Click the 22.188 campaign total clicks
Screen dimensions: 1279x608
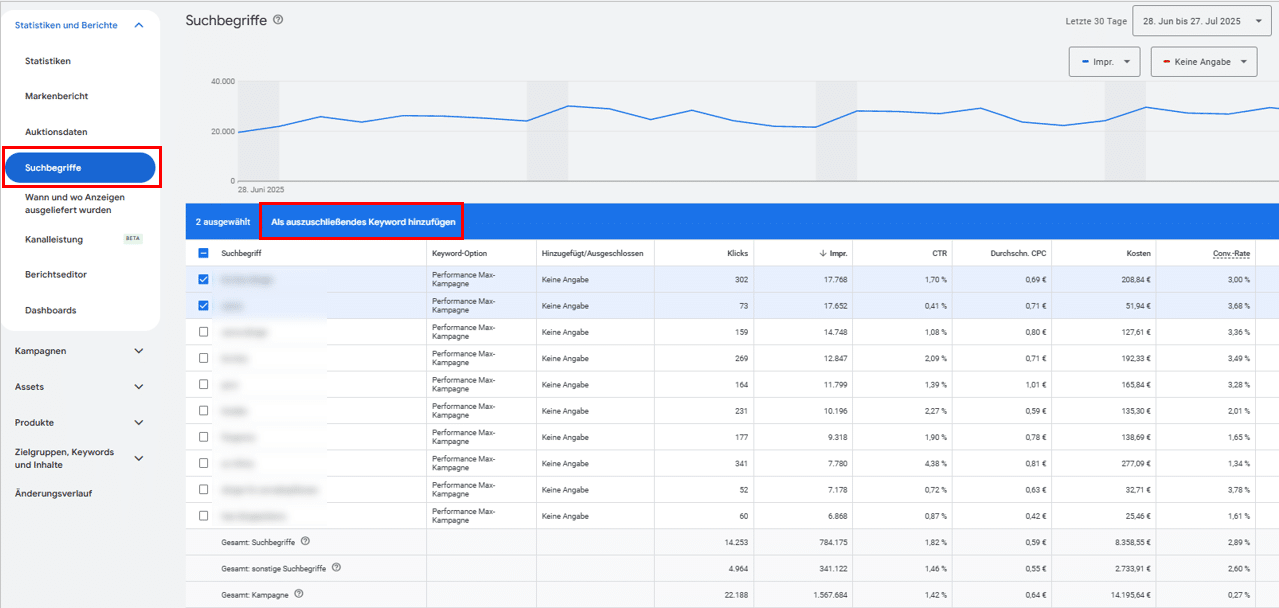[x=735, y=594]
